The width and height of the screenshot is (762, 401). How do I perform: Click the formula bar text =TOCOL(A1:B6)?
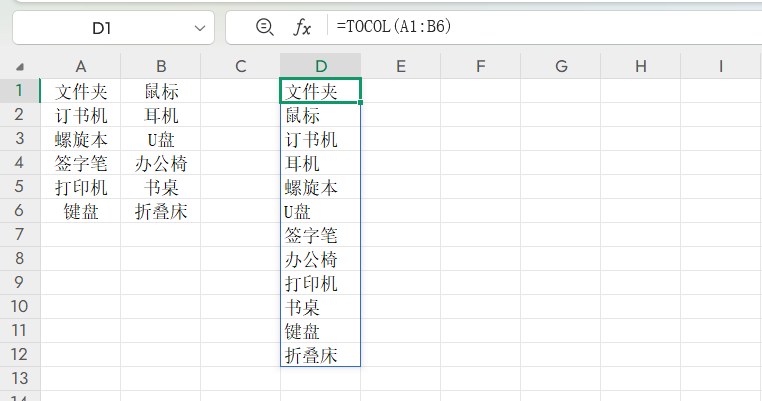point(394,26)
